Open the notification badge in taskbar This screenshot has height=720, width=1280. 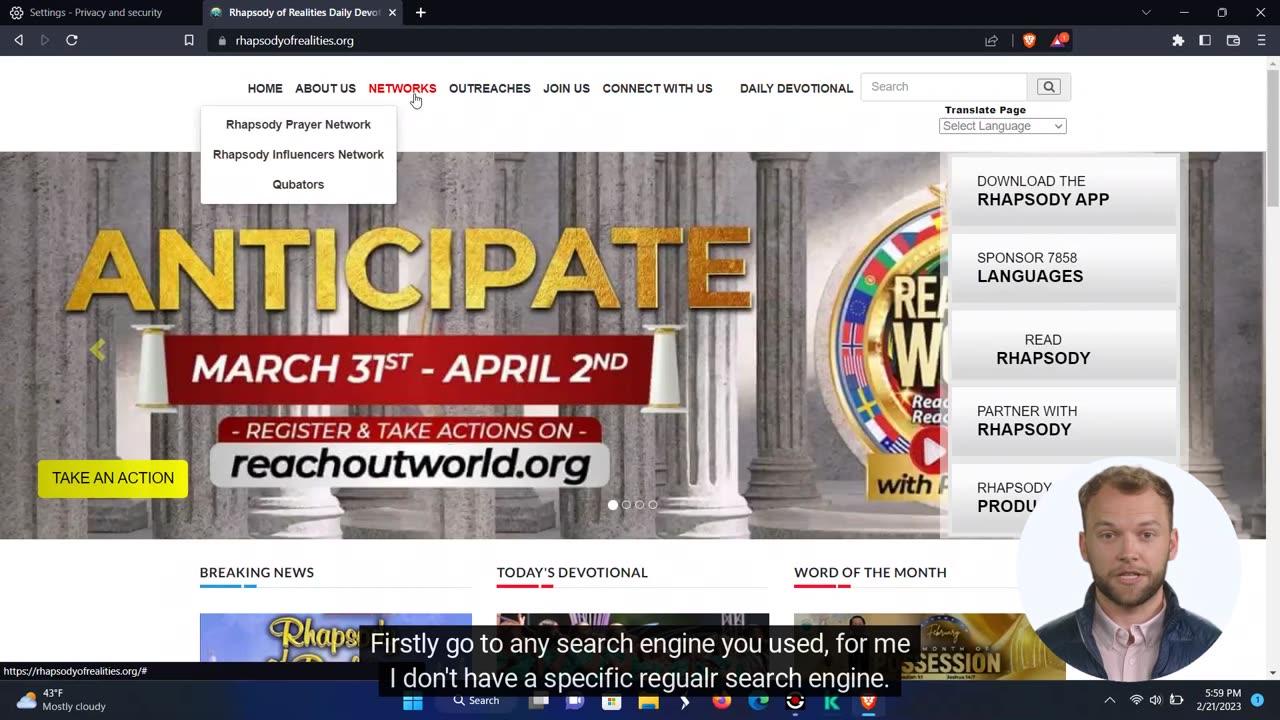1258,700
